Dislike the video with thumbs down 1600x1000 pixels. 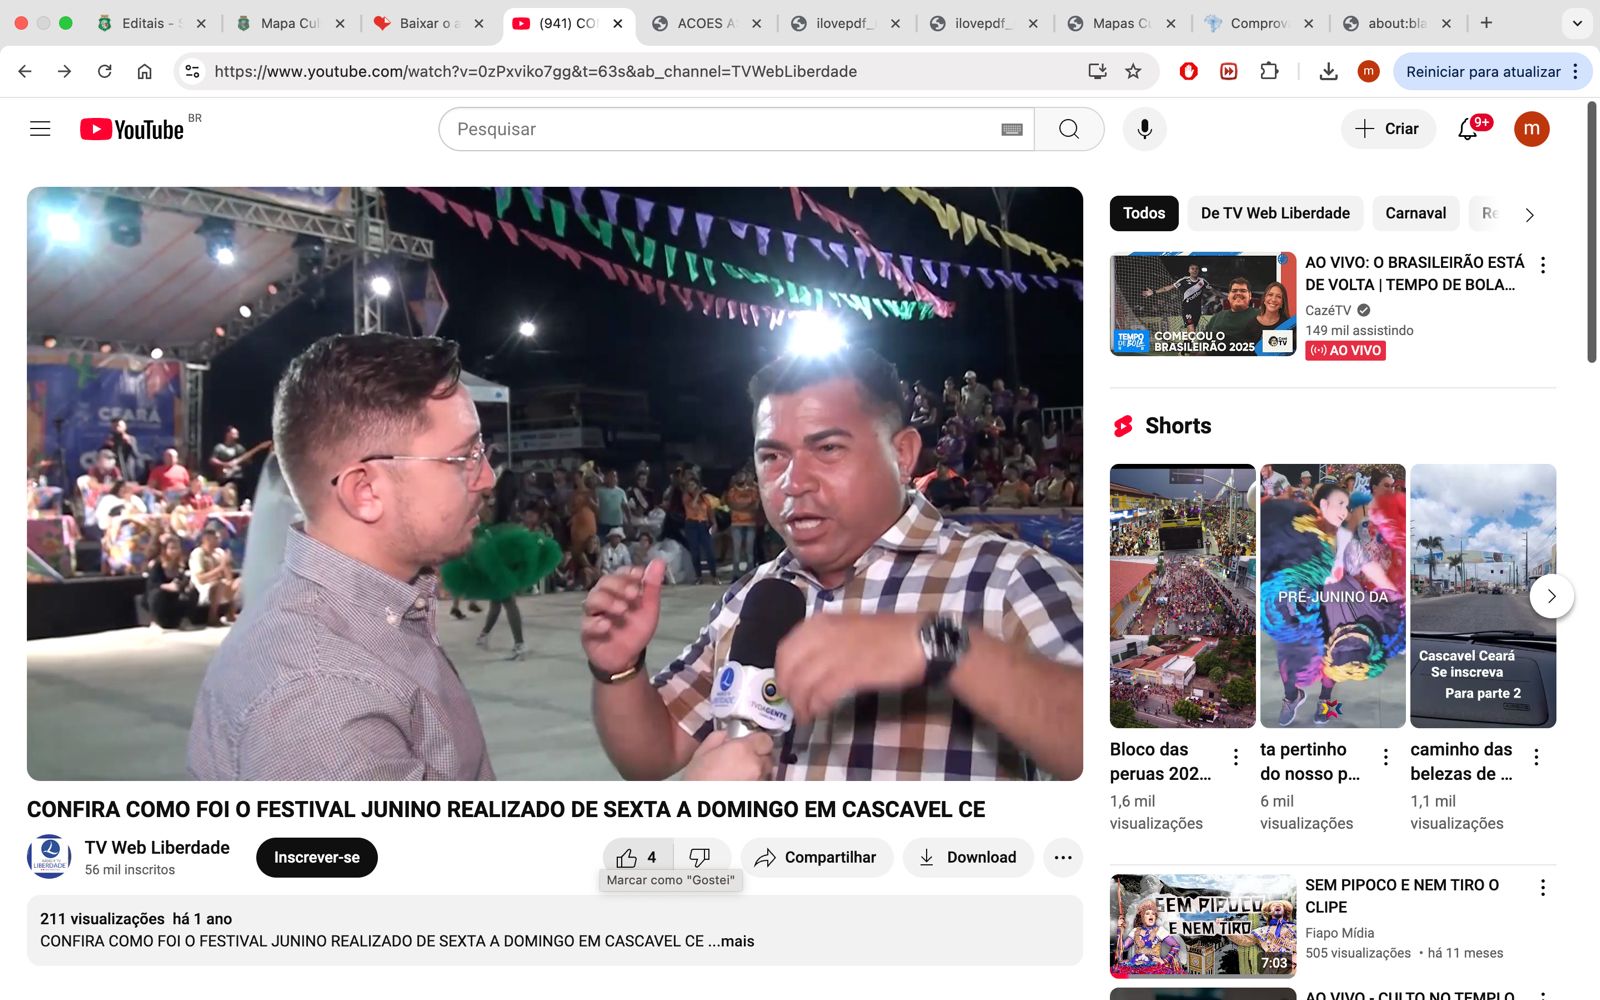tap(700, 857)
